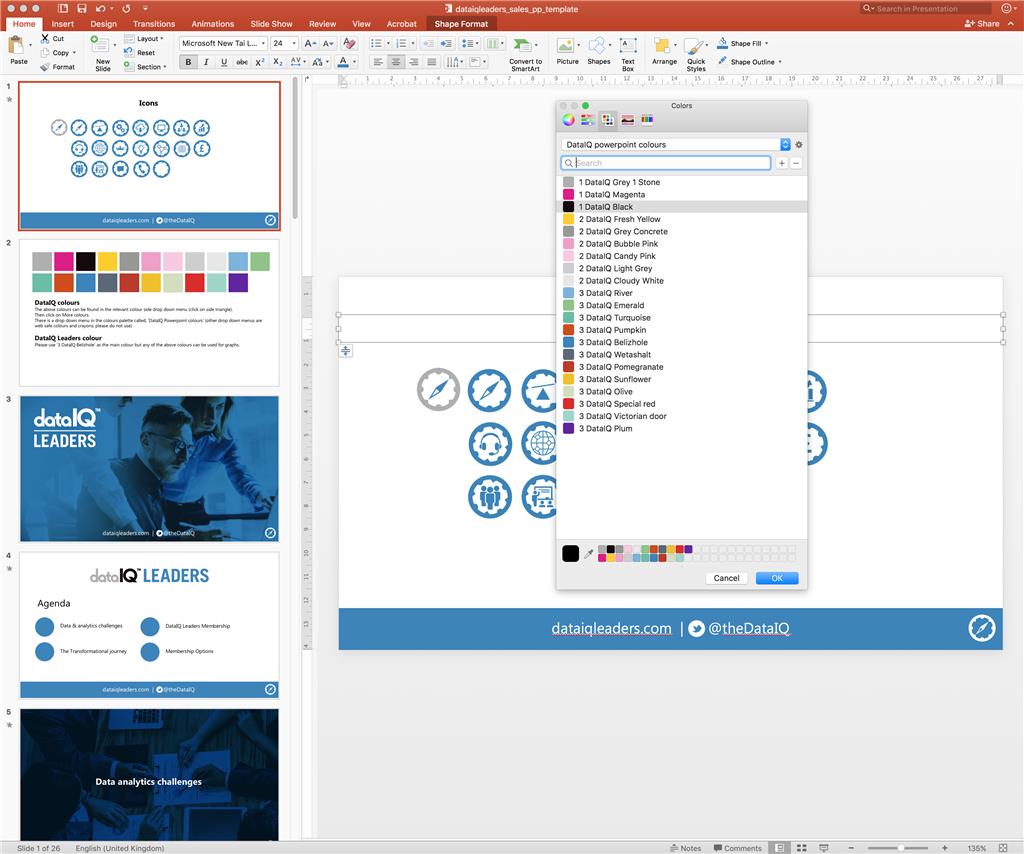Click the Paste clipboard icon
This screenshot has width=1024, height=854.
pos(16,46)
